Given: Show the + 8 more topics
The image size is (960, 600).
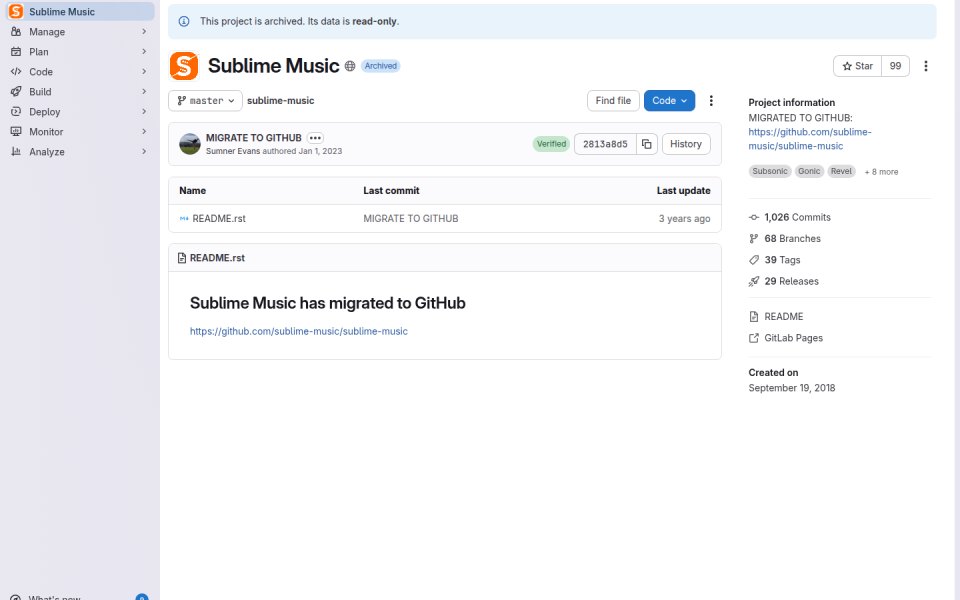Looking at the screenshot, I should coord(881,172).
